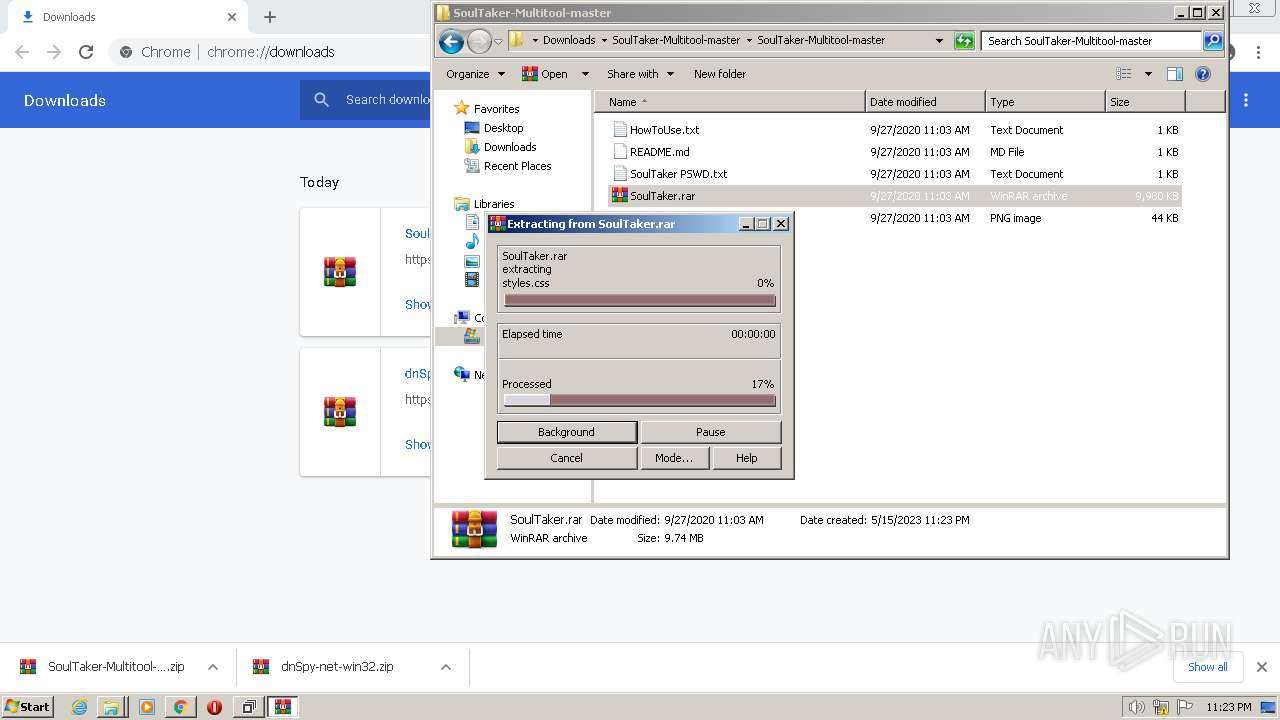The image size is (1280, 720).
Task: Sort files by the Name column header
Action: pos(730,102)
